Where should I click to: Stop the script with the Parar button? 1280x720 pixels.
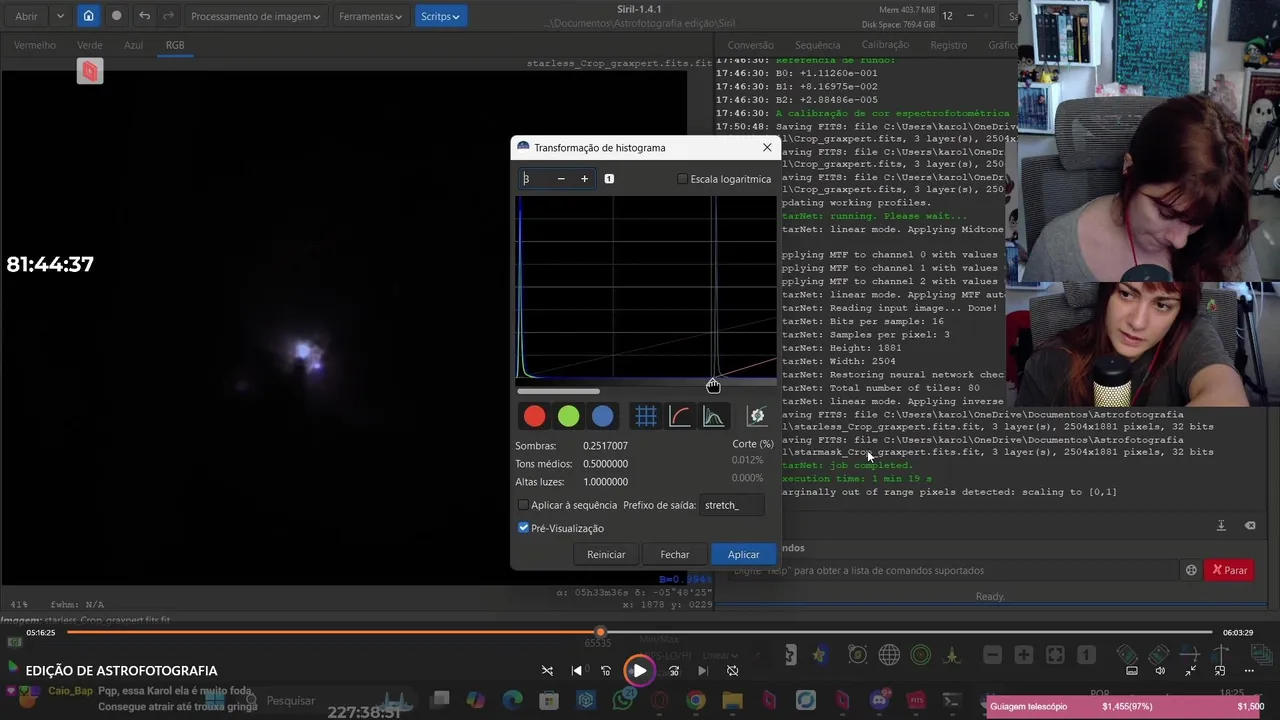1230,570
